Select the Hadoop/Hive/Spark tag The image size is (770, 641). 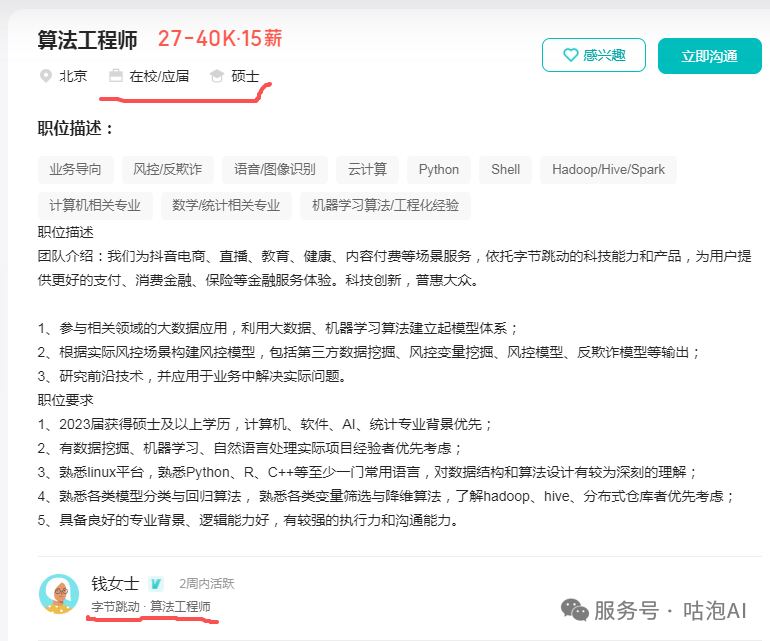tap(608, 169)
